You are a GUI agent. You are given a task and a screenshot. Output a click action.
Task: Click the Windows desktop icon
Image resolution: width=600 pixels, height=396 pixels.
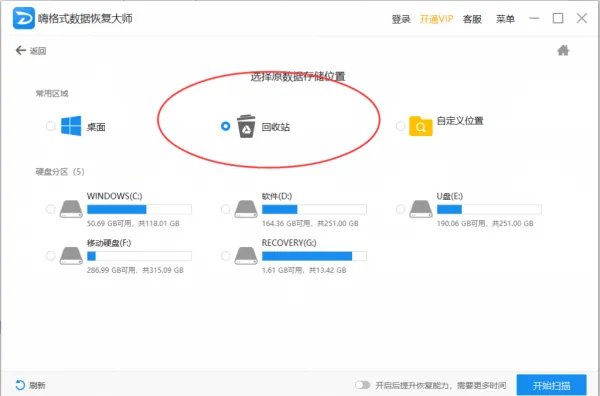pos(71,126)
